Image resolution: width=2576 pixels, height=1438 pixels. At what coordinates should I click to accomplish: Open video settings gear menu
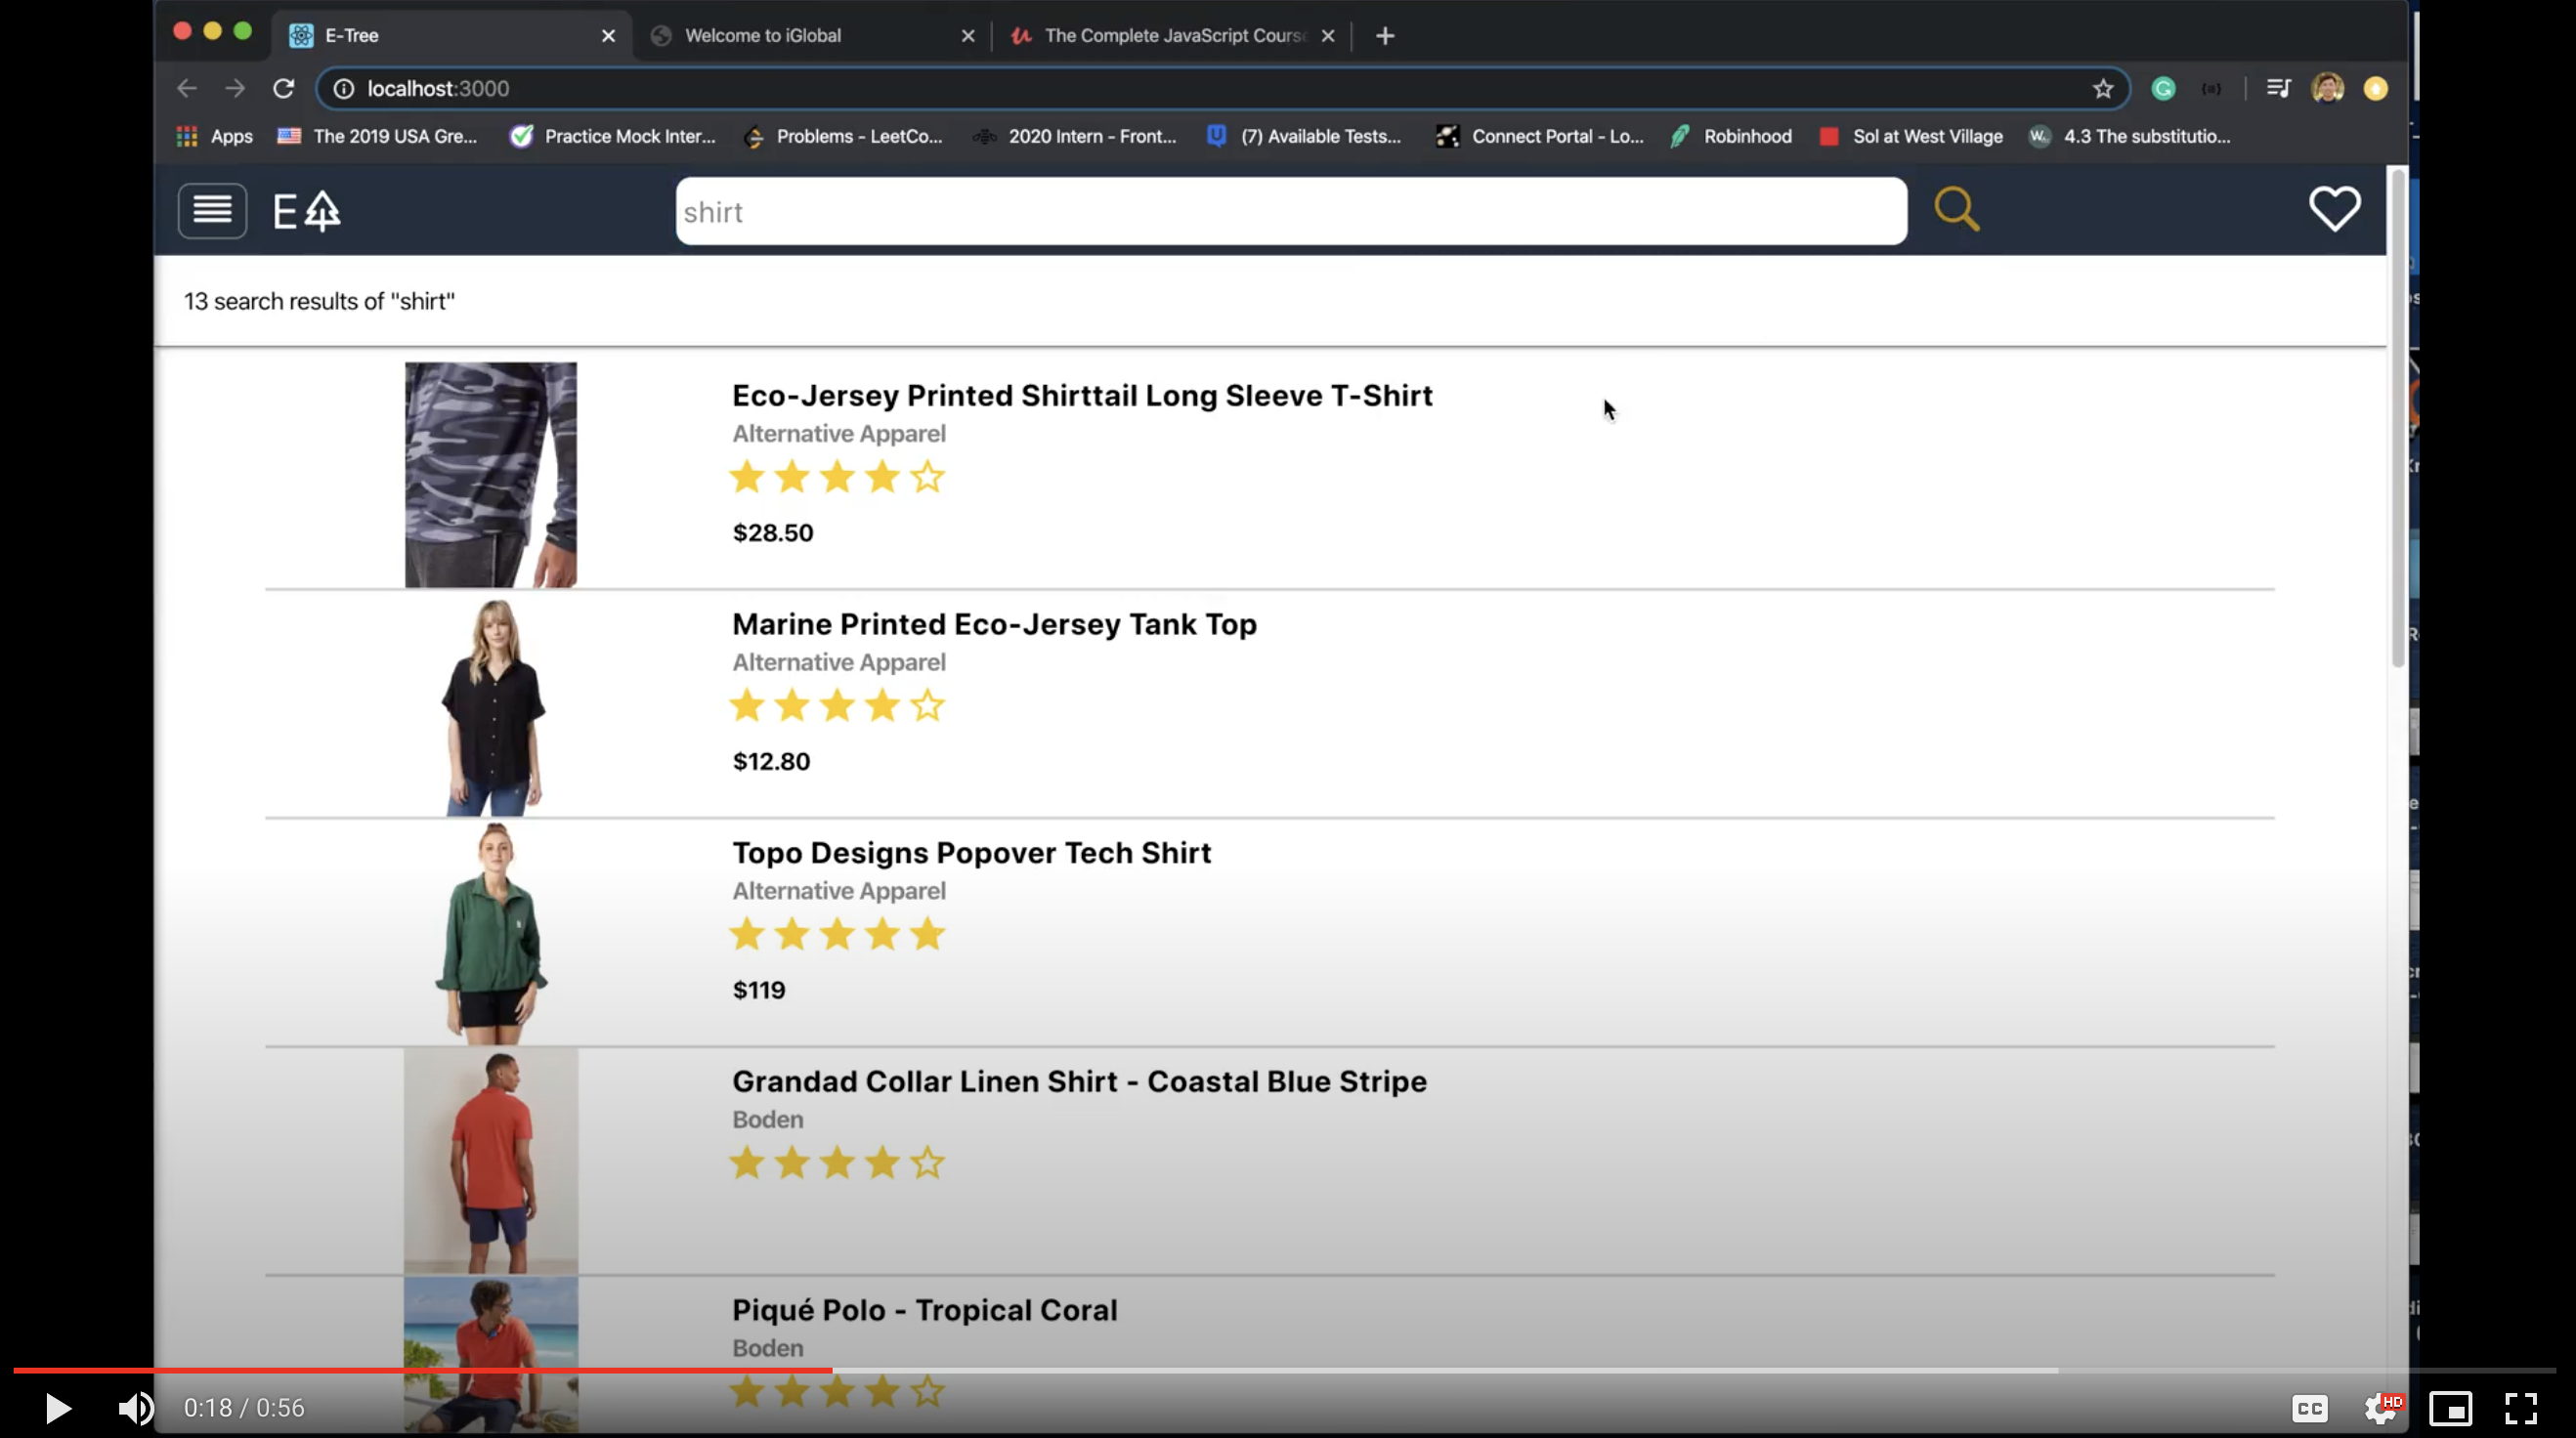(x=2381, y=1408)
